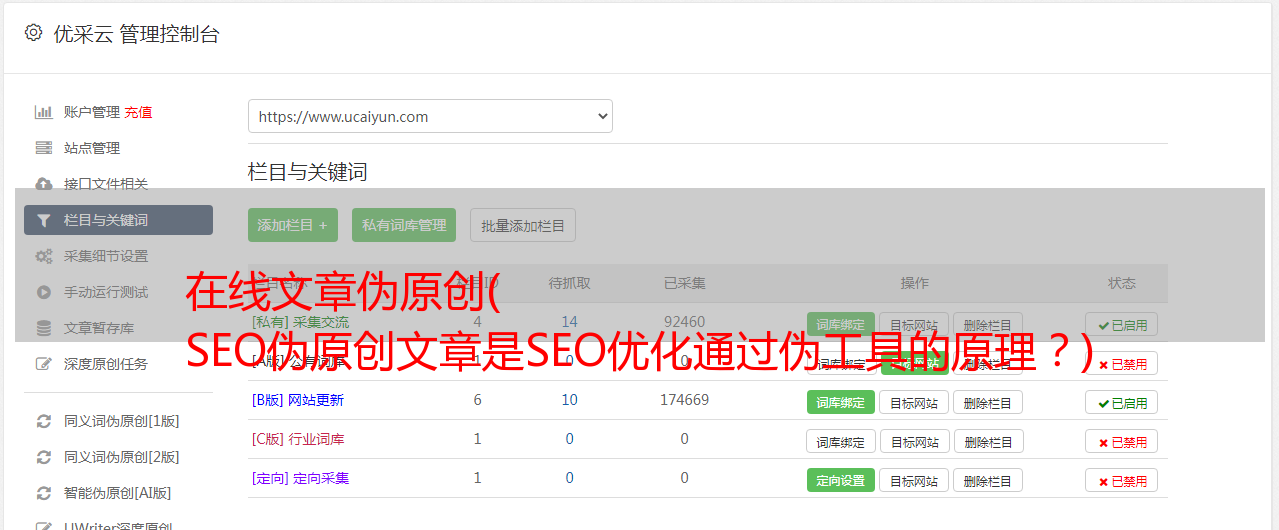Open 深度原创任务 via its edit icon
The height and width of the screenshot is (530, 1279).
(x=44, y=364)
